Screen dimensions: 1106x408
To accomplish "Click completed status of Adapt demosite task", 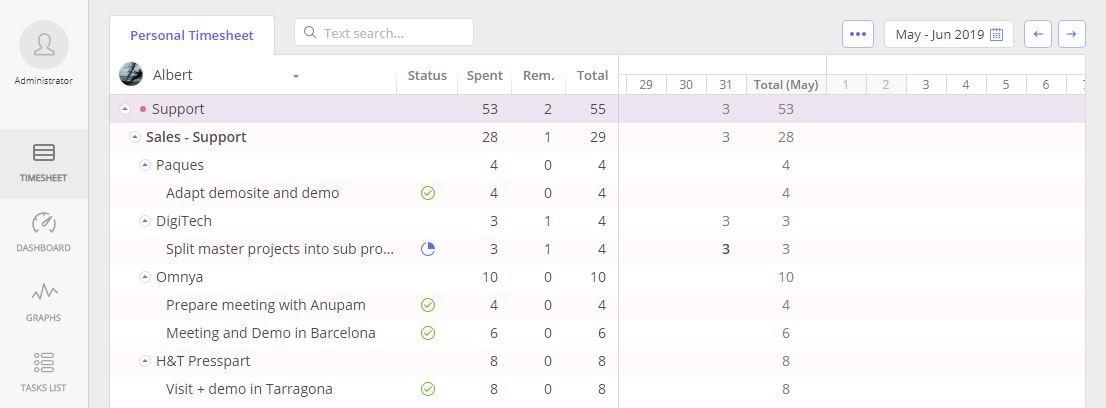I will (428, 193).
